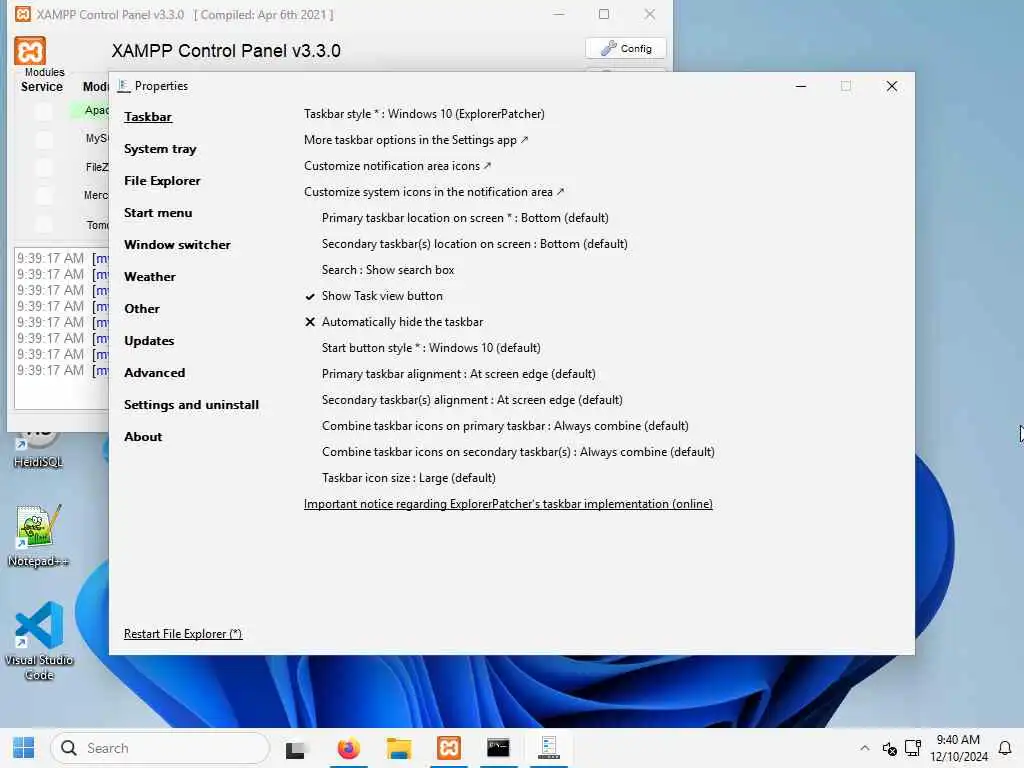Change Secondary taskbar(s) alignment setting
The height and width of the screenshot is (768, 1024).
(472, 400)
